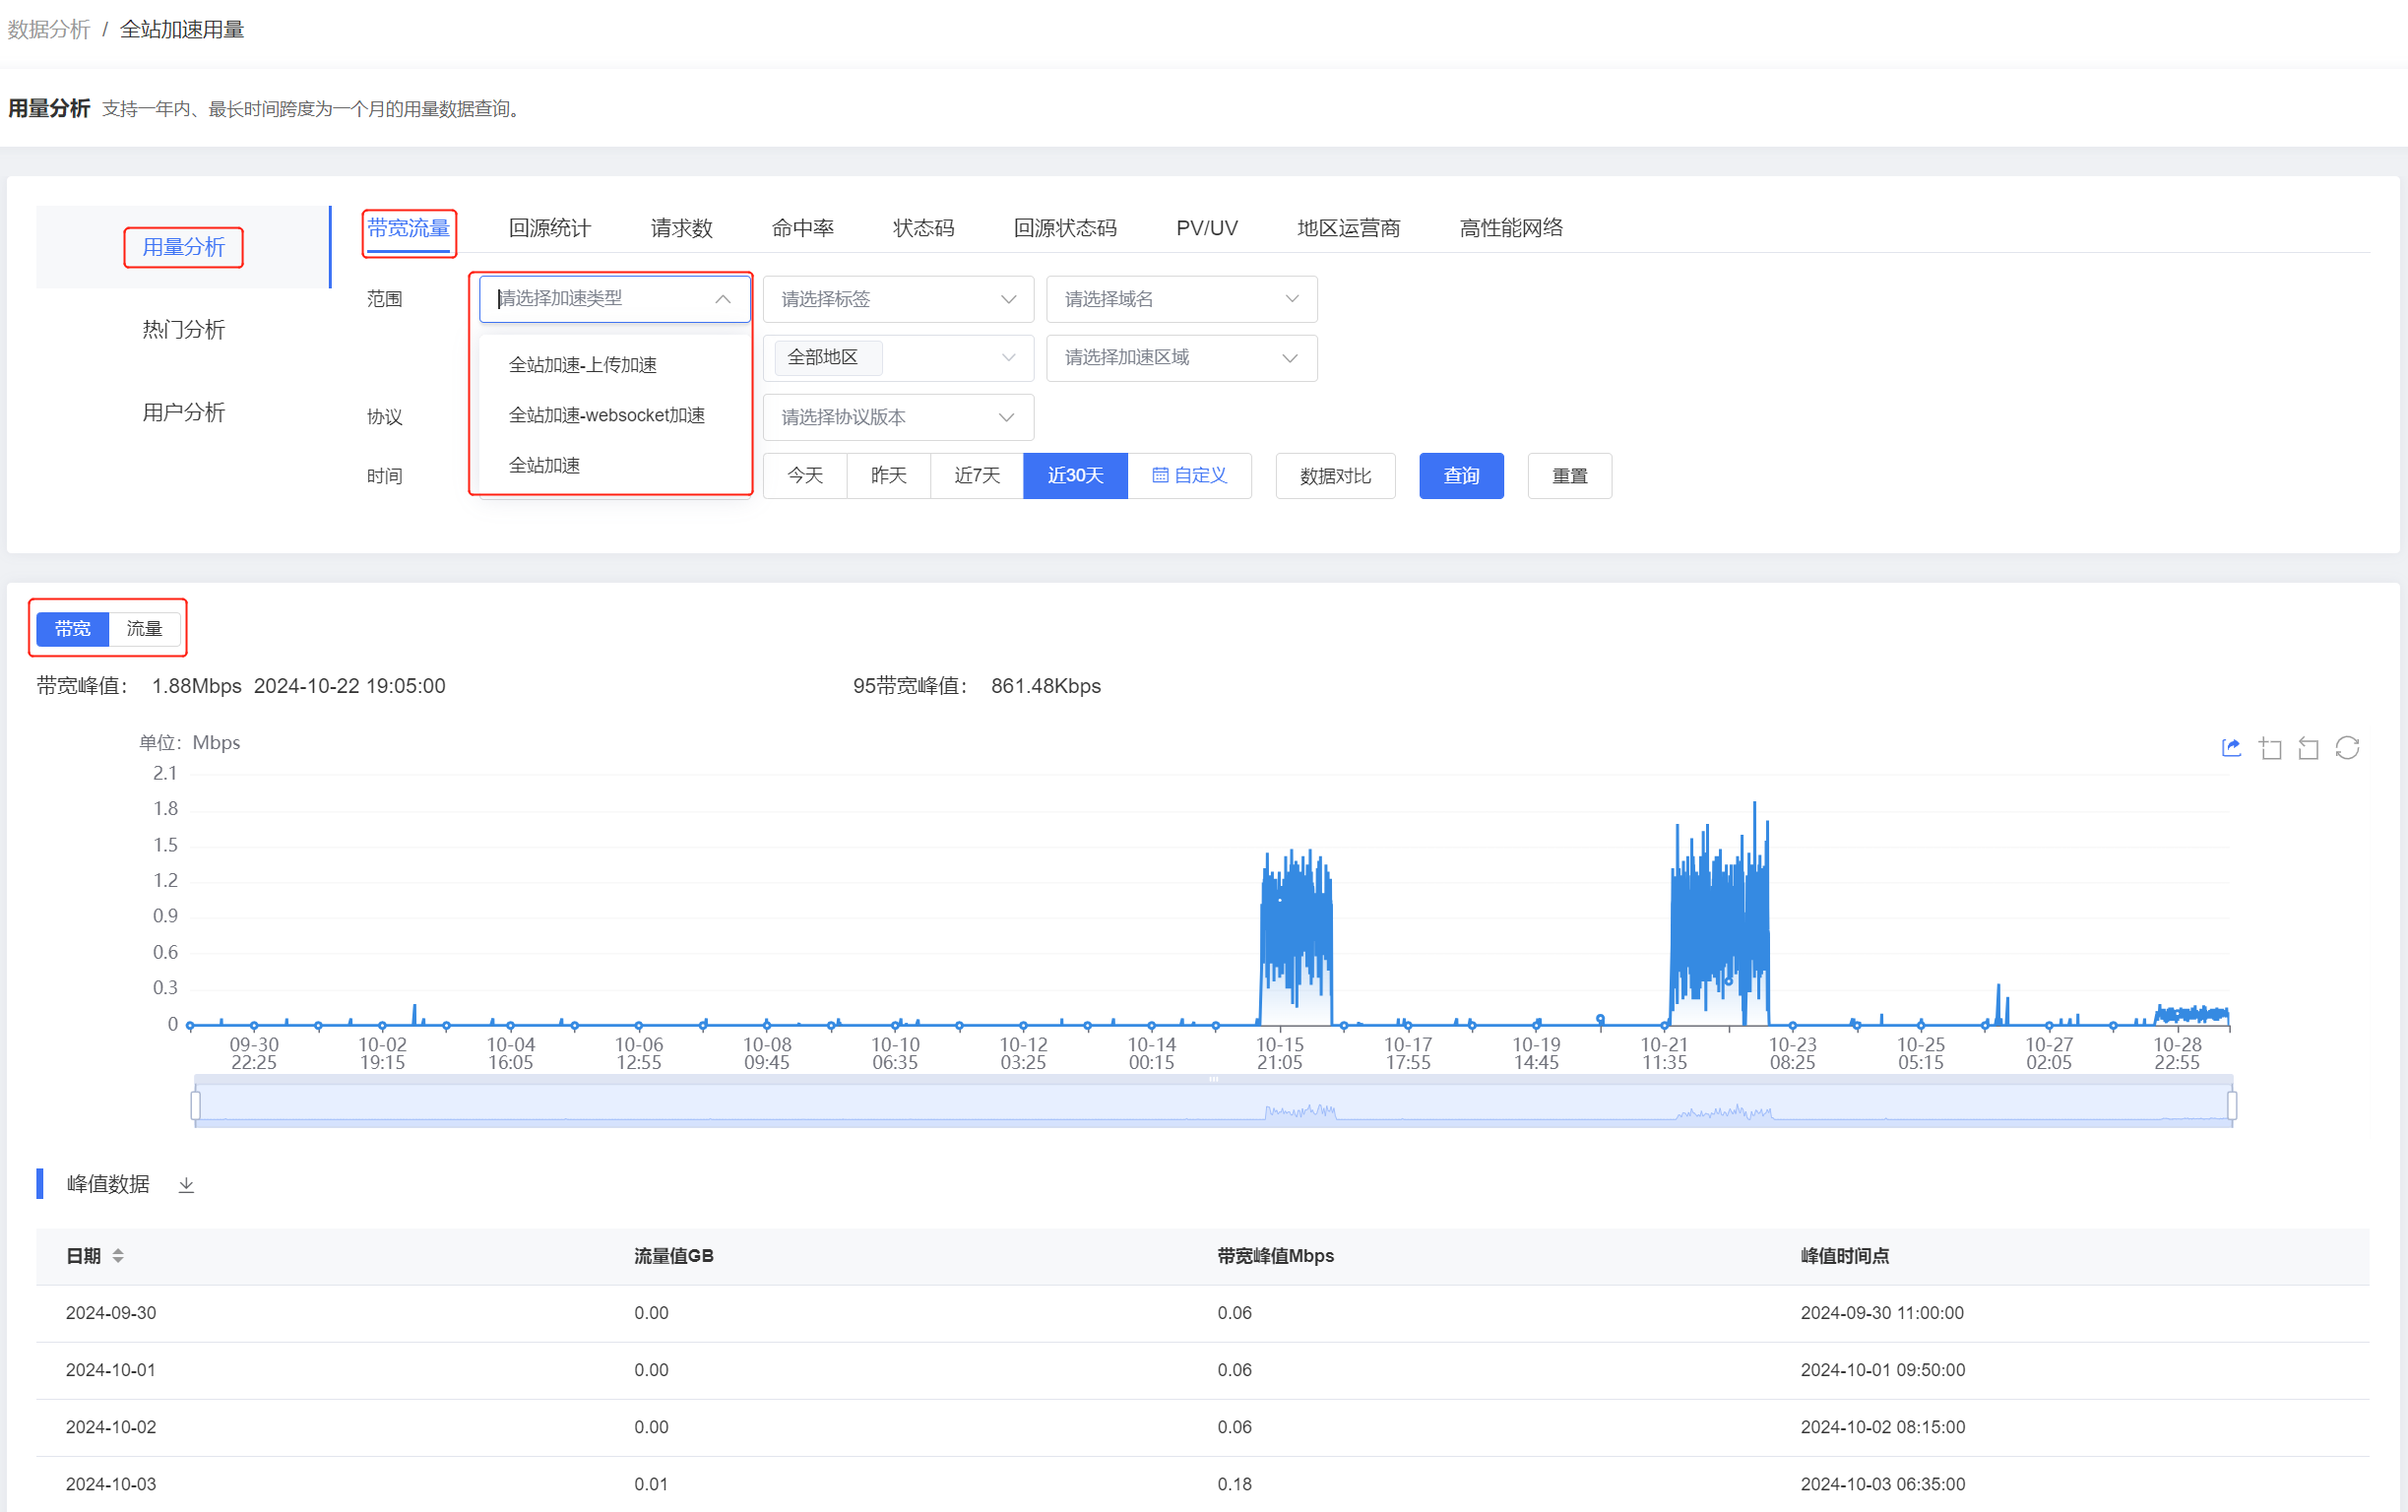Open the 请选择域名 dropdown

(1181, 299)
